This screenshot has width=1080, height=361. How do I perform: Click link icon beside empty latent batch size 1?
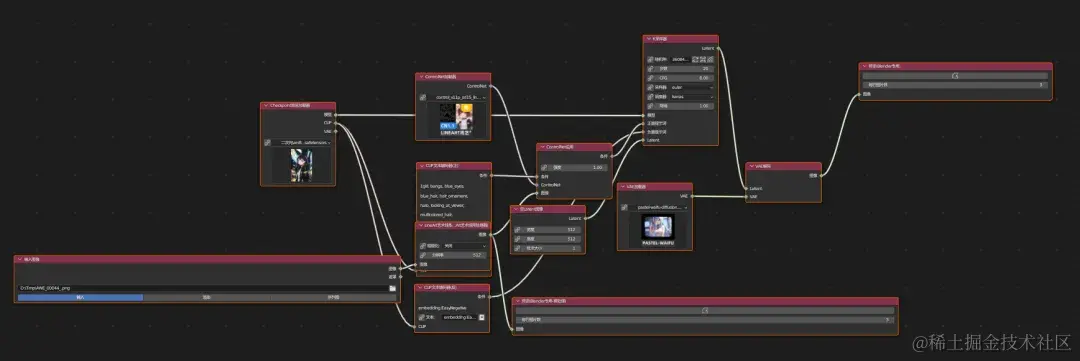(518, 248)
